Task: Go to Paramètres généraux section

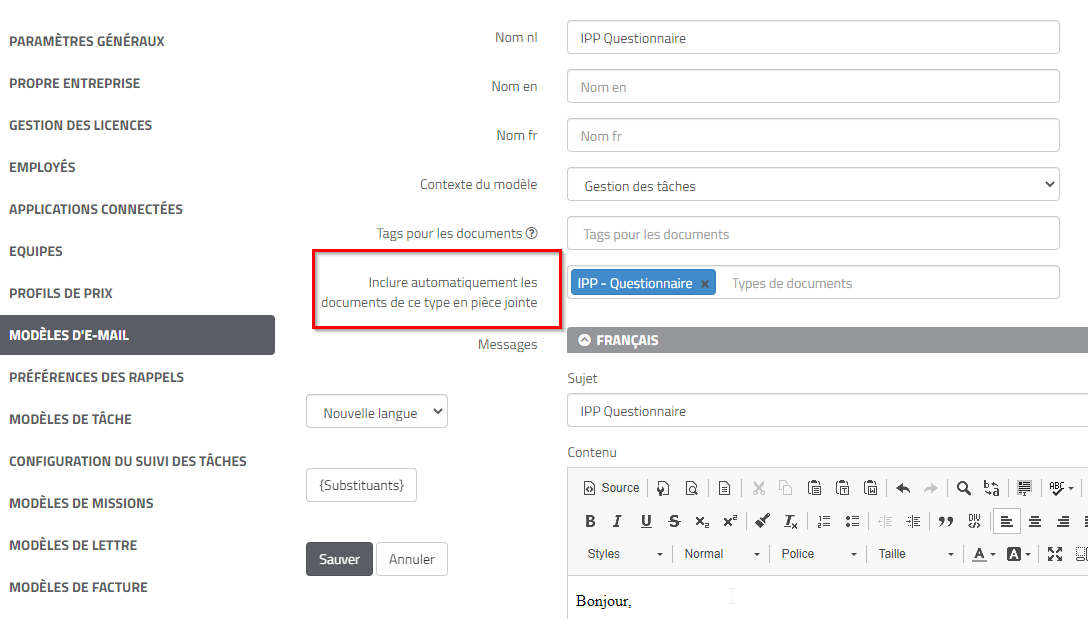Action: (x=87, y=41)
